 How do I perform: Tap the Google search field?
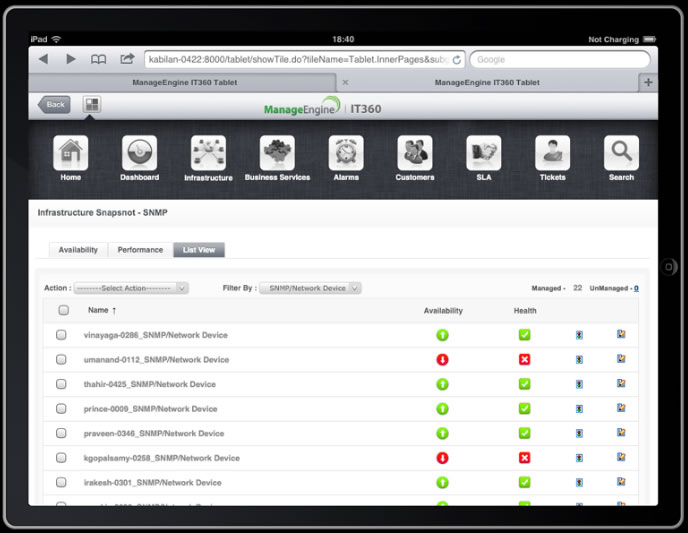click(560, 60)
